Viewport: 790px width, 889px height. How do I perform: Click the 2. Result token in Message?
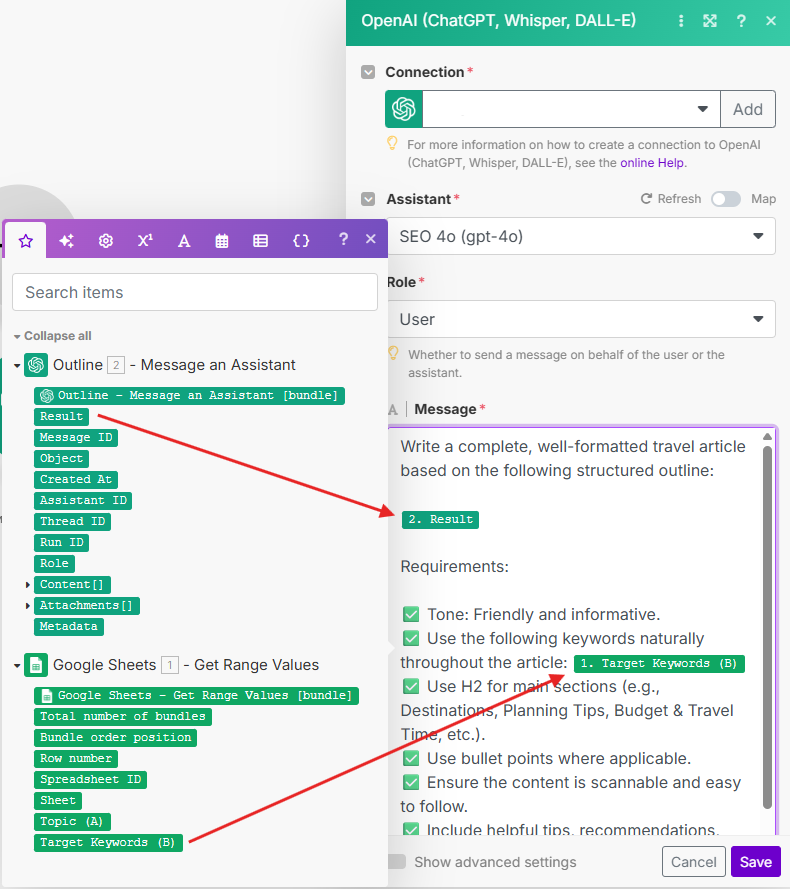[440, 519]
